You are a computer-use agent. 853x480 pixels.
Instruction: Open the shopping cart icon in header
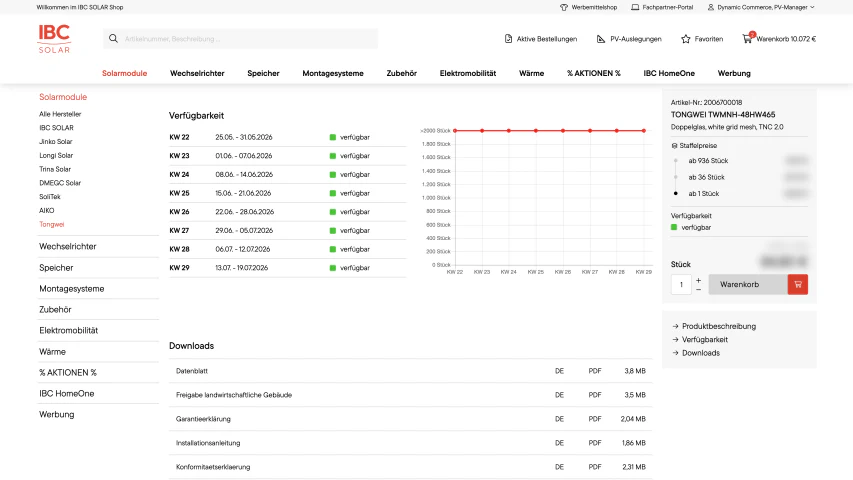747,38
